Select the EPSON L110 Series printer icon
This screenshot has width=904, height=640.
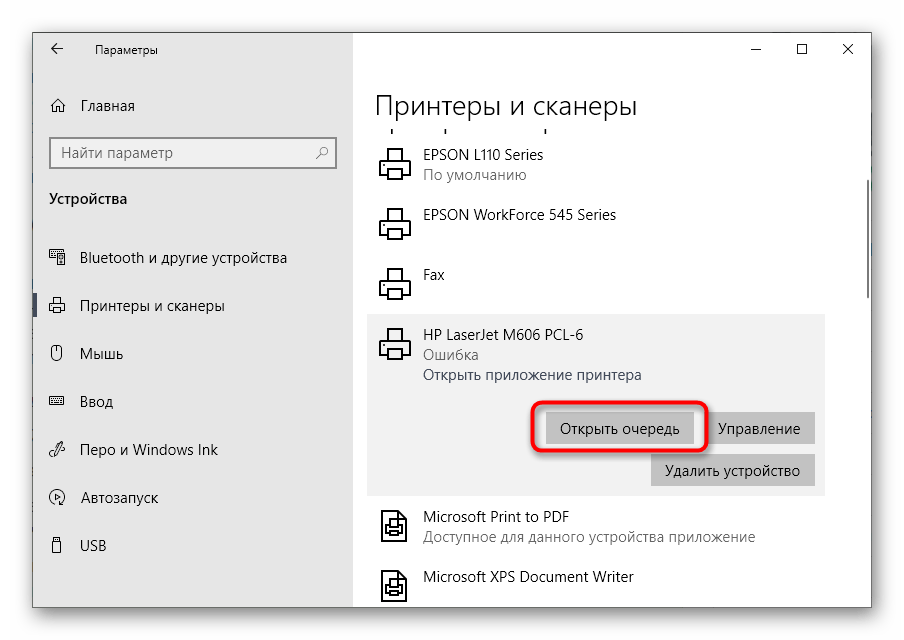point(395,163)
